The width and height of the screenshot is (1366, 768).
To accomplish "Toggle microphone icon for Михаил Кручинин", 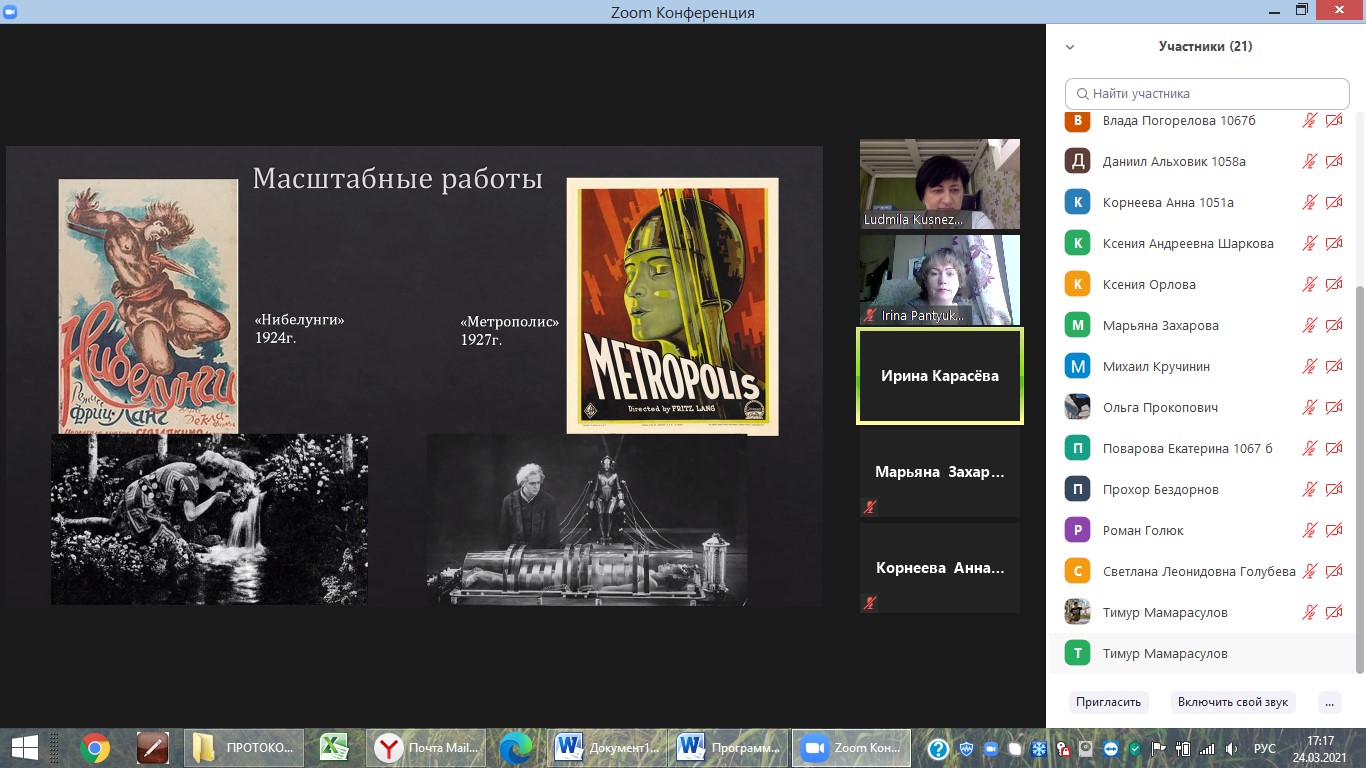I will [1309, 366].
